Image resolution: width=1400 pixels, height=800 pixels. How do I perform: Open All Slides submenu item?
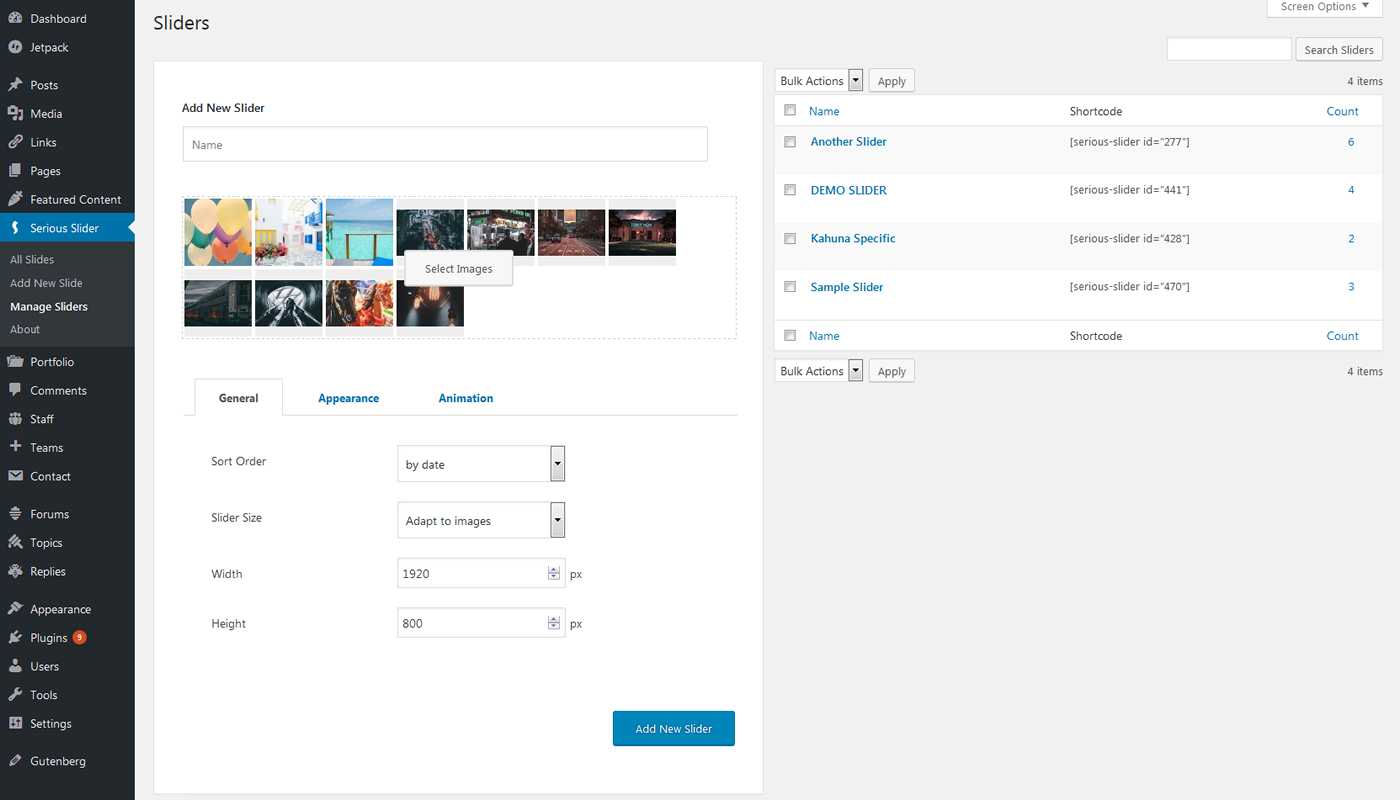32,259
